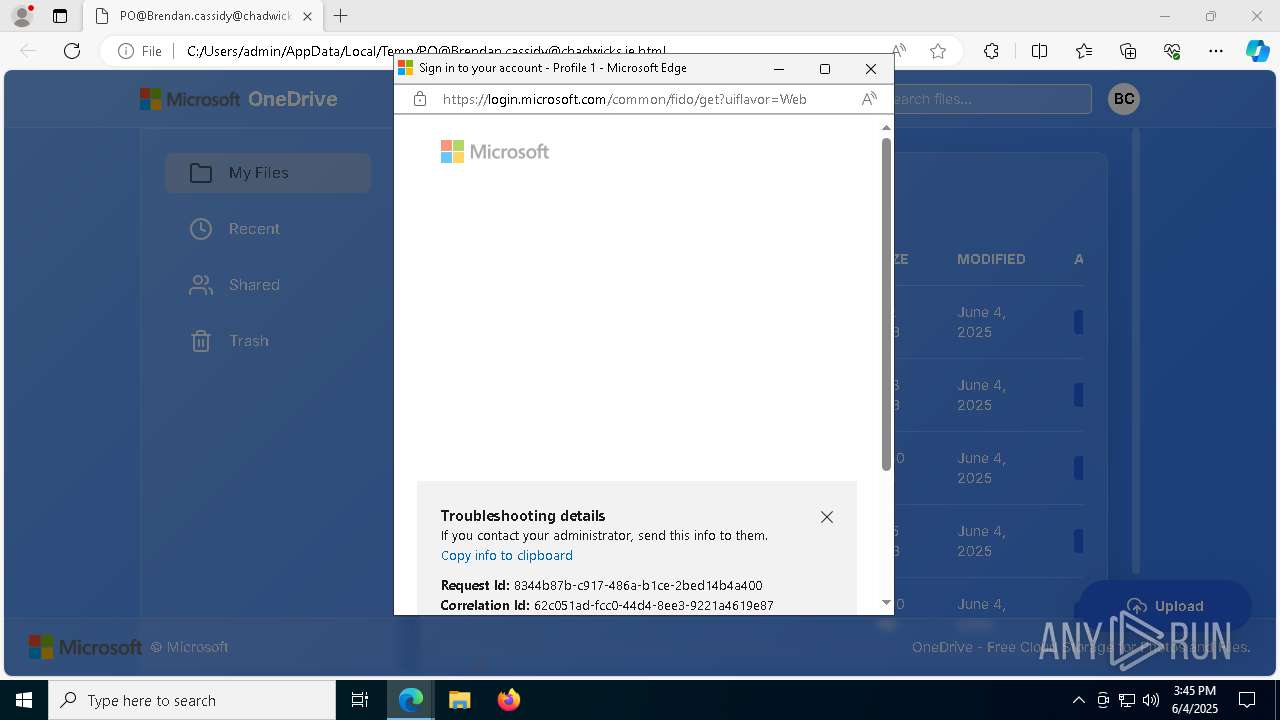
Task: Open the notification center icon
Action: tap(1247, 700)
